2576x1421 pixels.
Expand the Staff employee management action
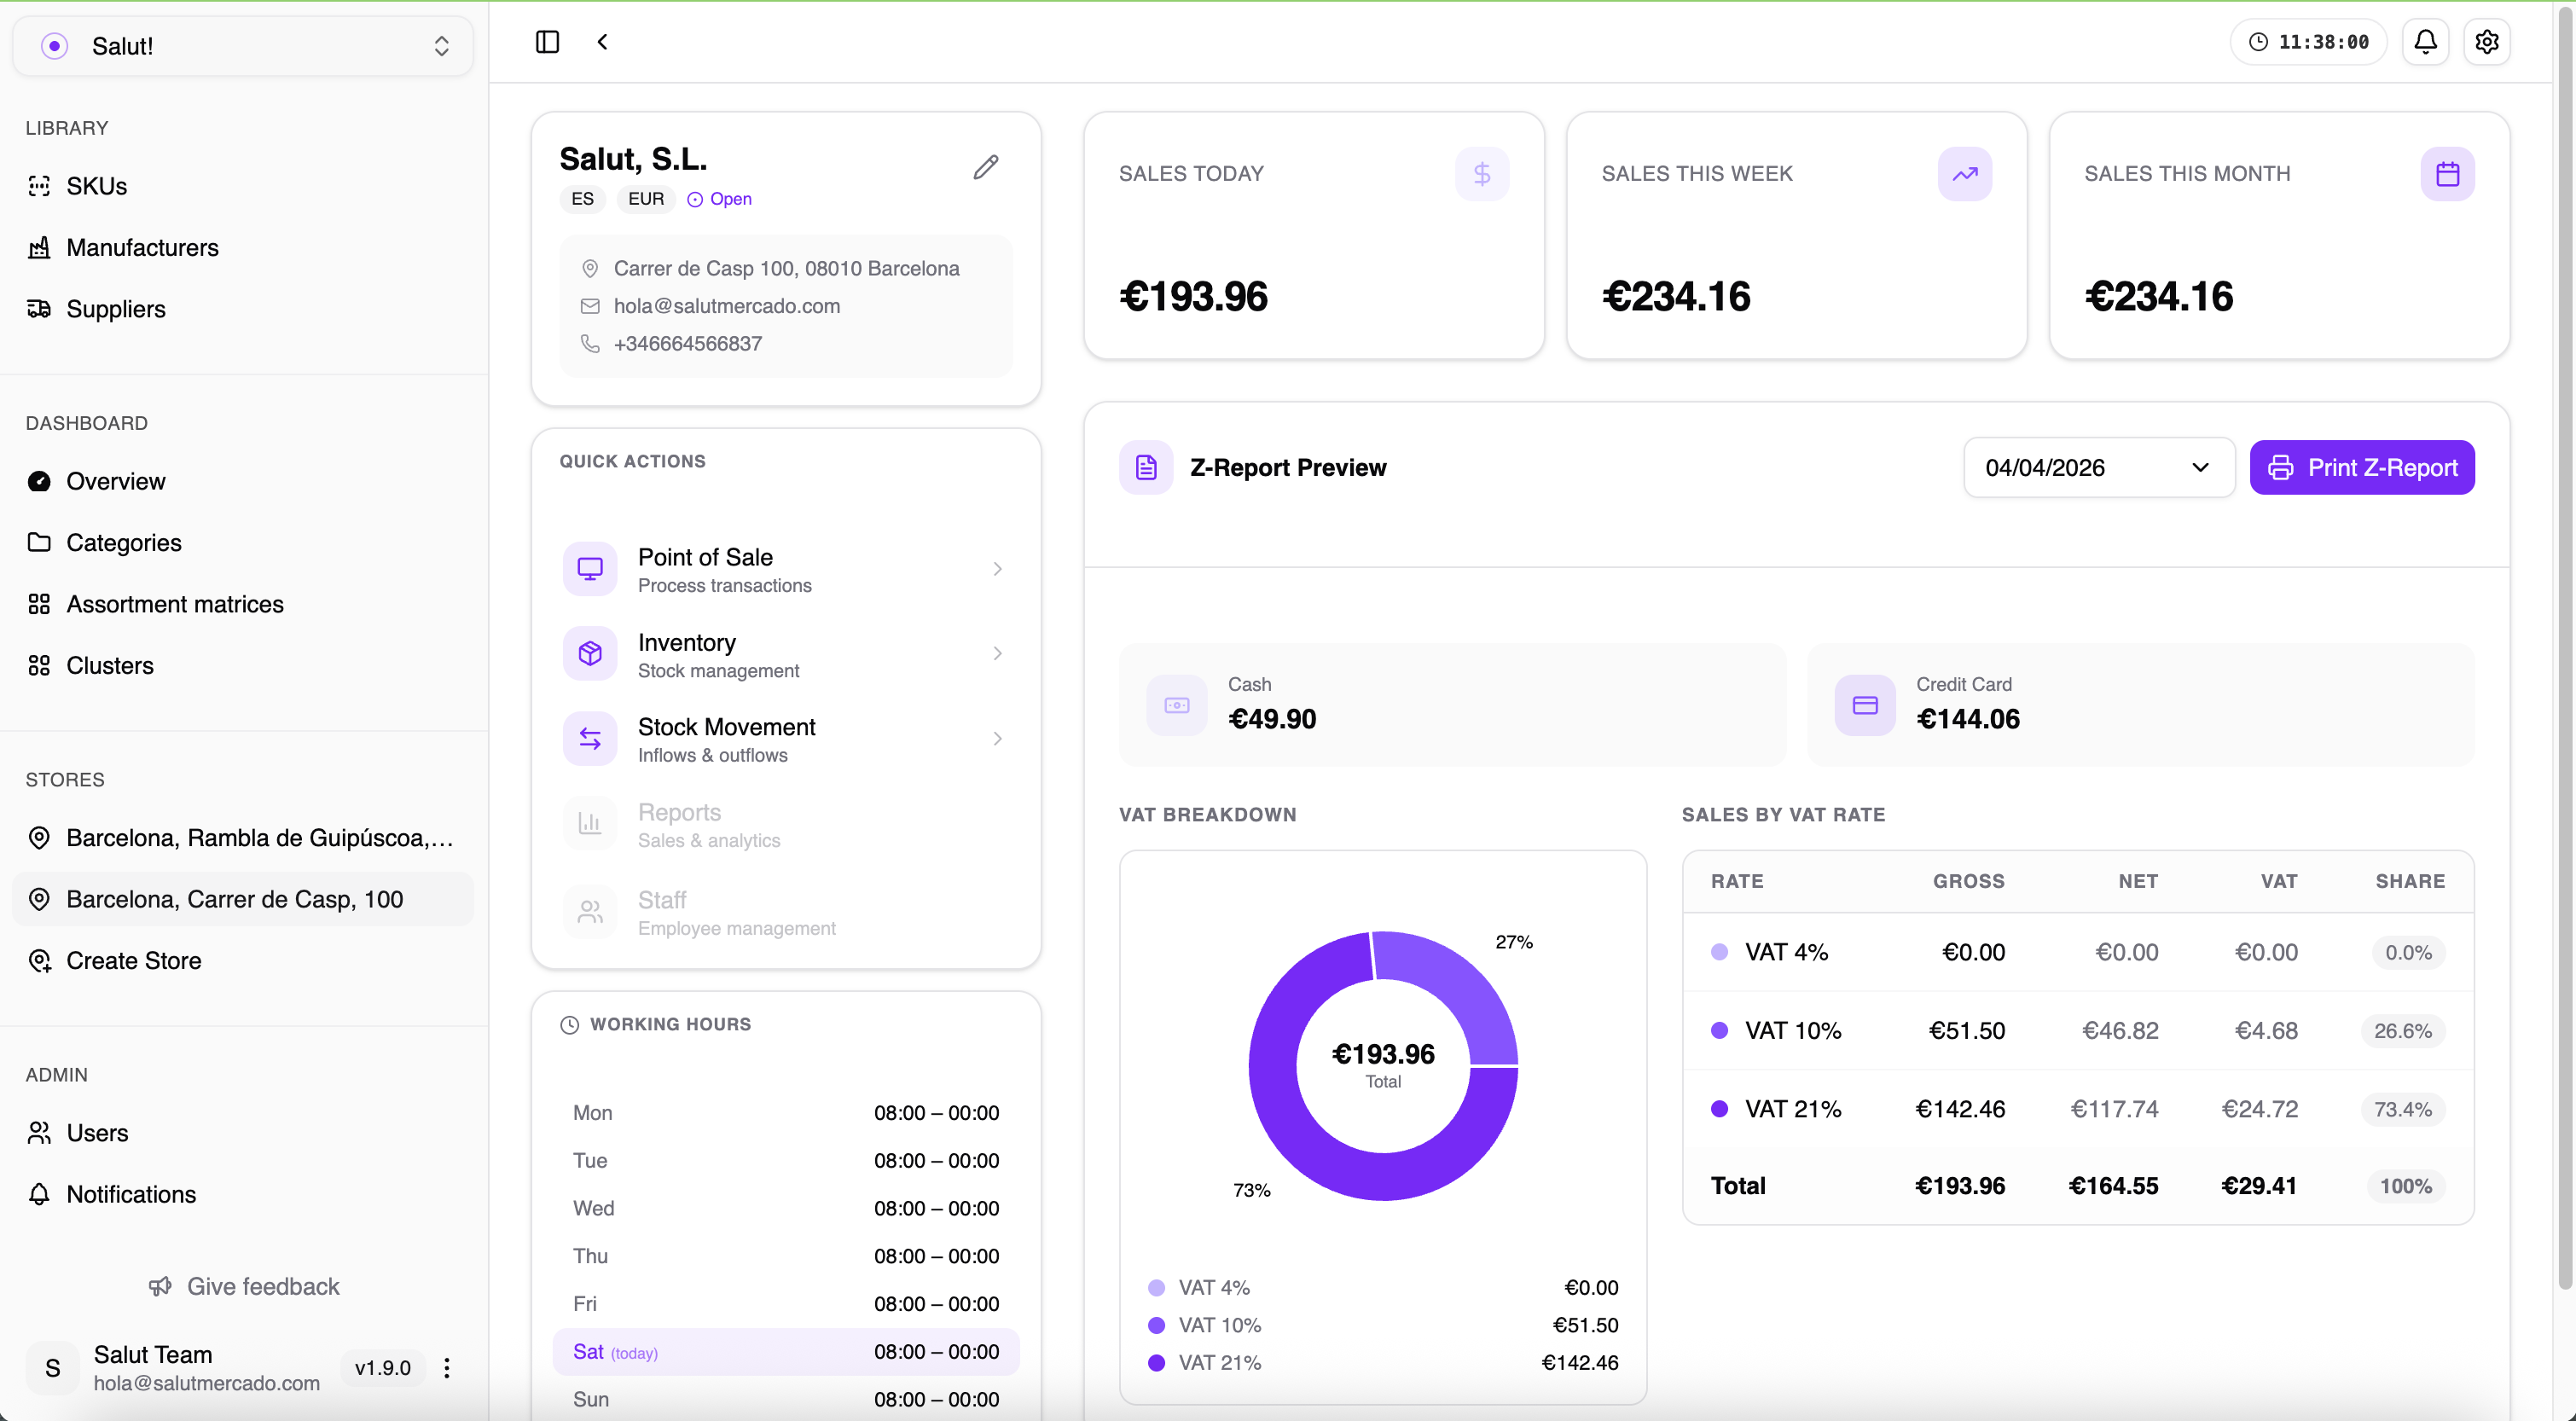pyautogui.click(x=787, y=912)
